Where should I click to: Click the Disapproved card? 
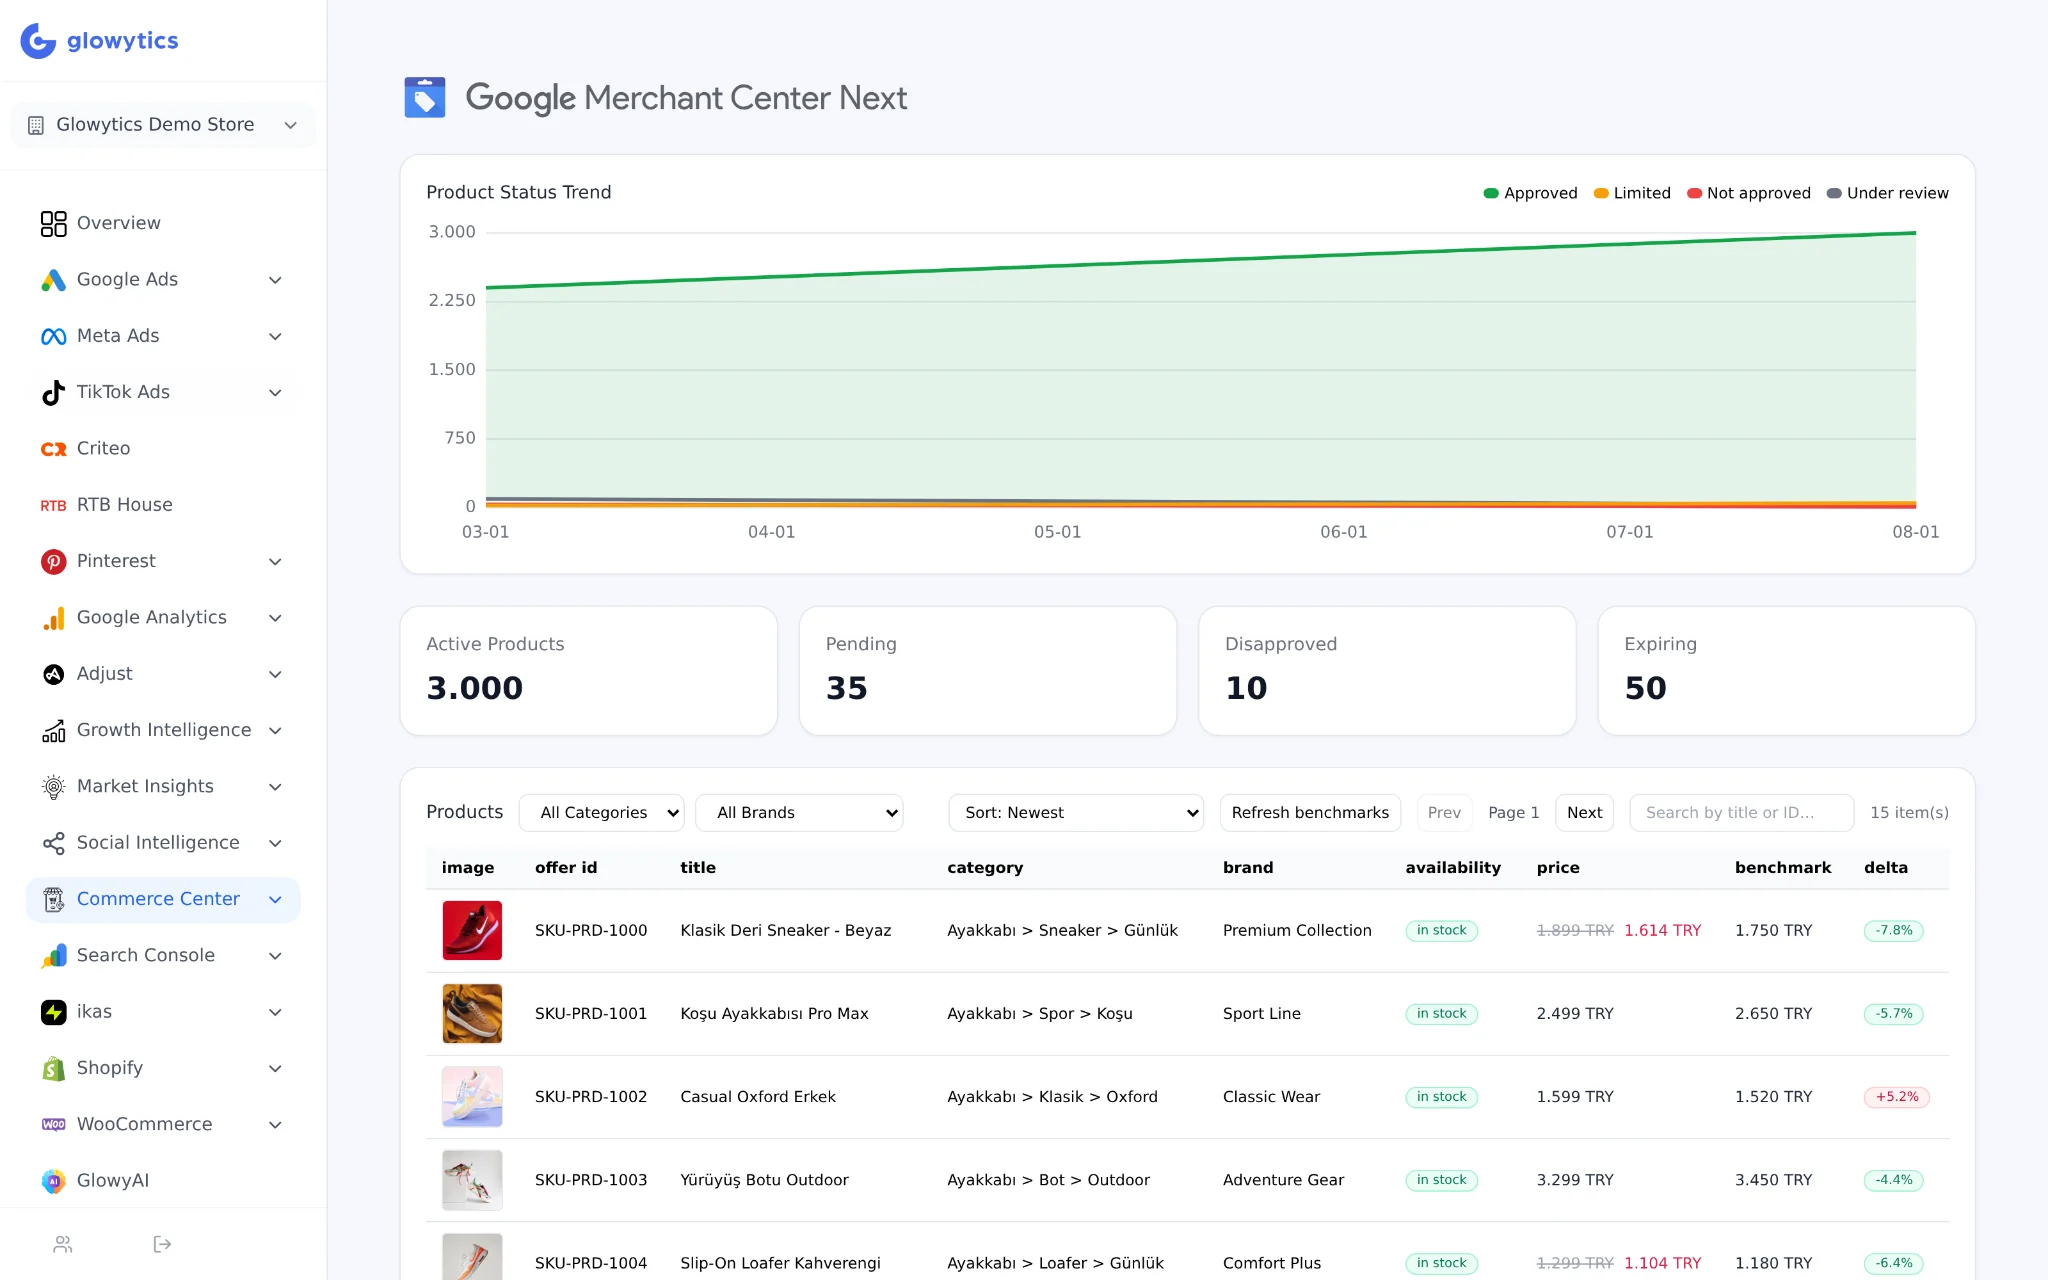1387,671
